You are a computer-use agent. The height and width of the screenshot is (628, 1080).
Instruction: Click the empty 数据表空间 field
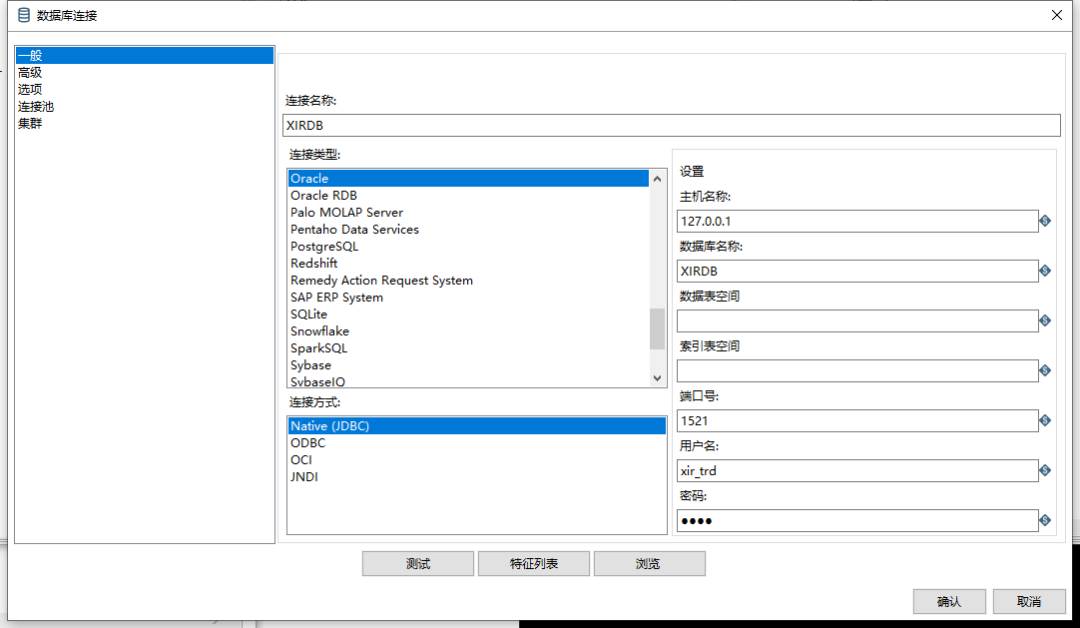pyautogui.click(x=858, y=321)
